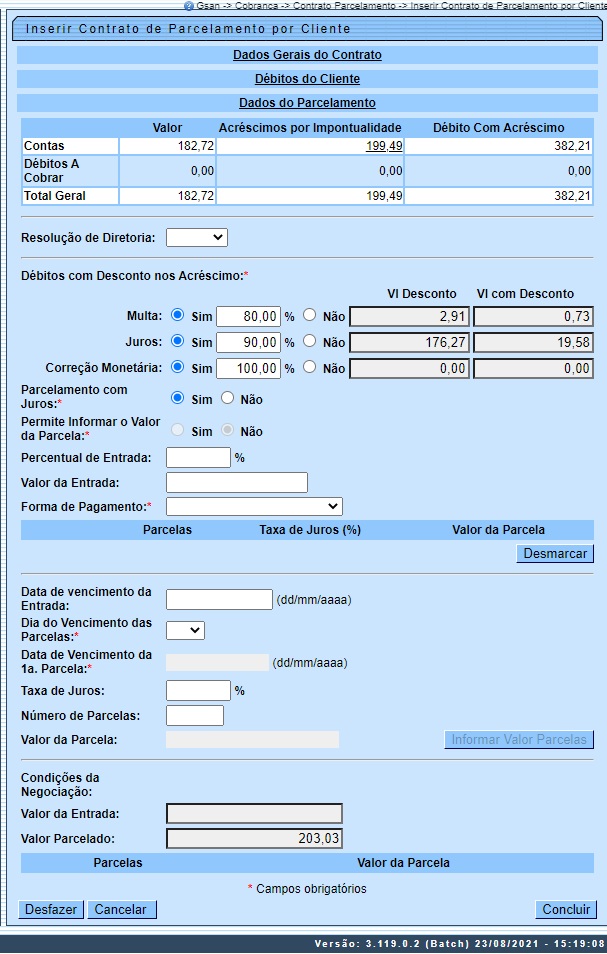
Task: Select "Não" for Multa discount
Action: (x=310, y=315)
